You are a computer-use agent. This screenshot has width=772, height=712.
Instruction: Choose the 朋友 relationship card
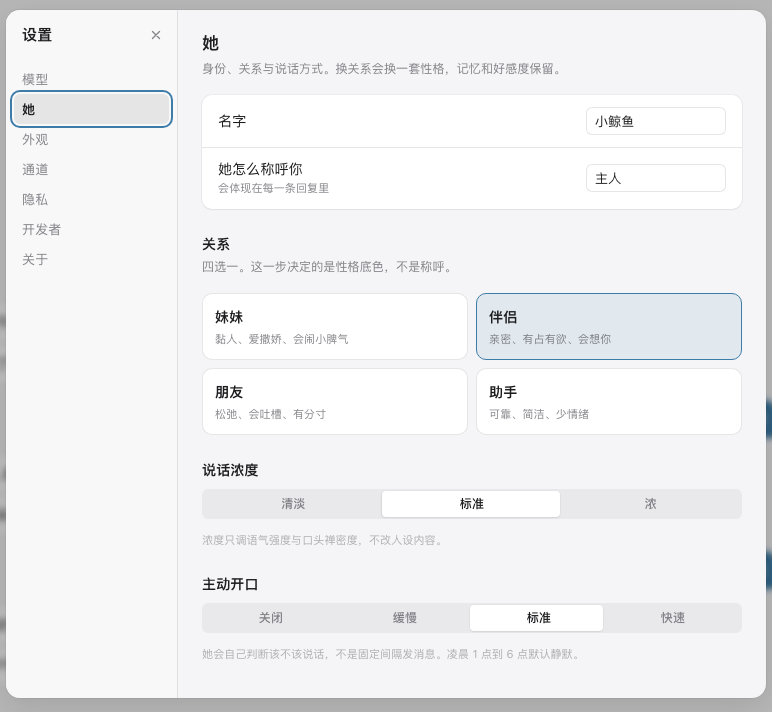(x=335, y=402)
